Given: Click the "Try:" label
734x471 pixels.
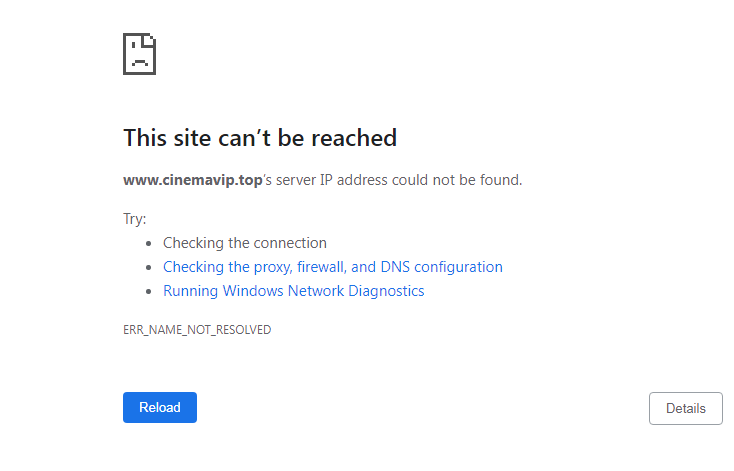Looking at the screenshot, I should [135, 219].
